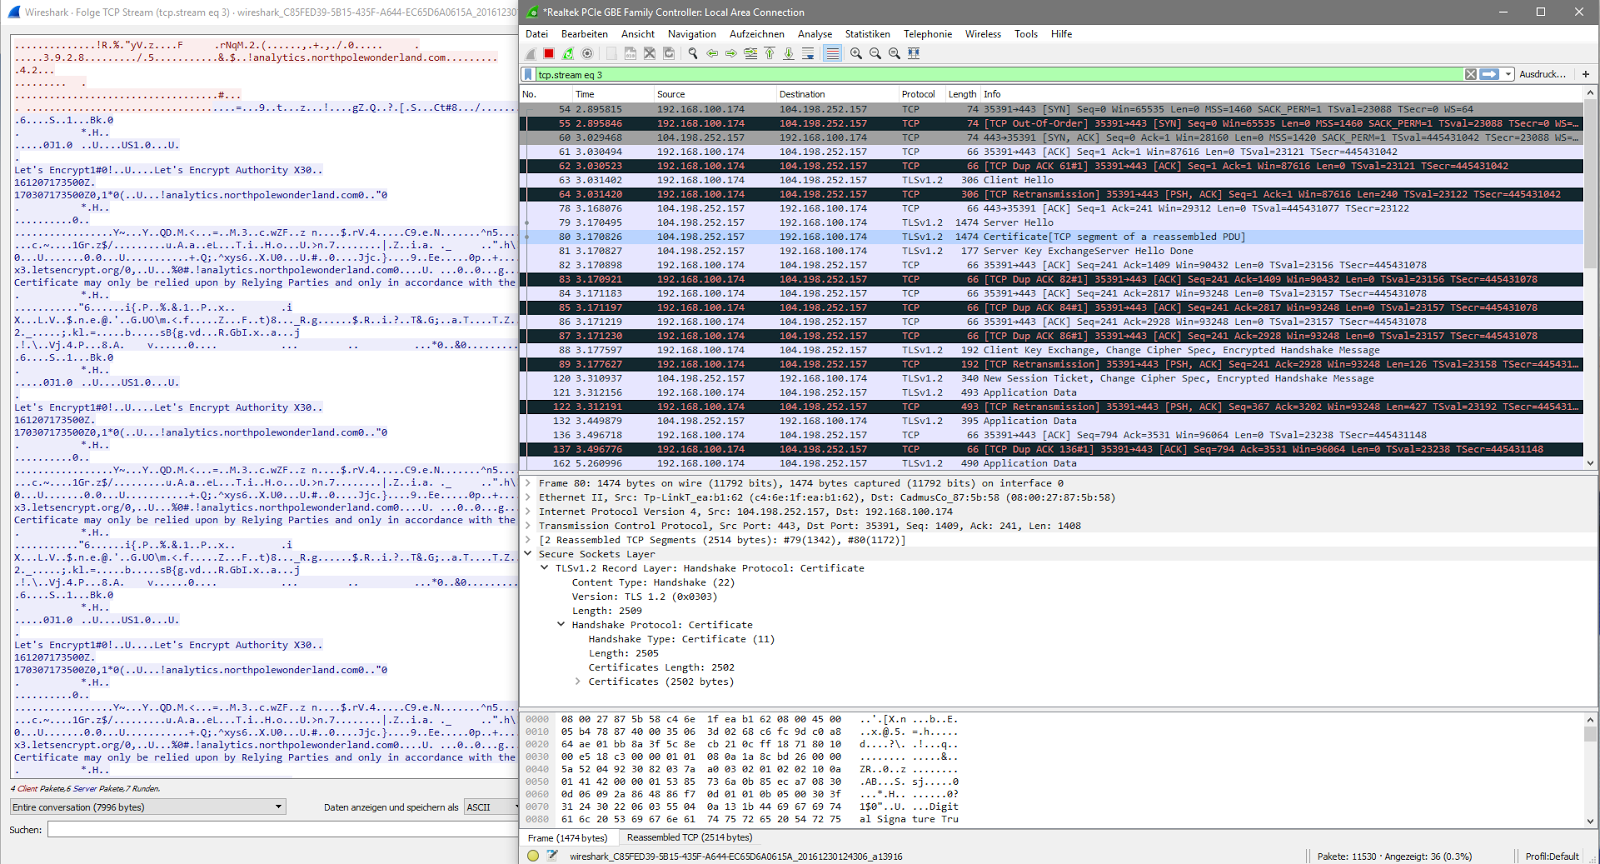Clear the display filter with X icon

click(1471, 74)
